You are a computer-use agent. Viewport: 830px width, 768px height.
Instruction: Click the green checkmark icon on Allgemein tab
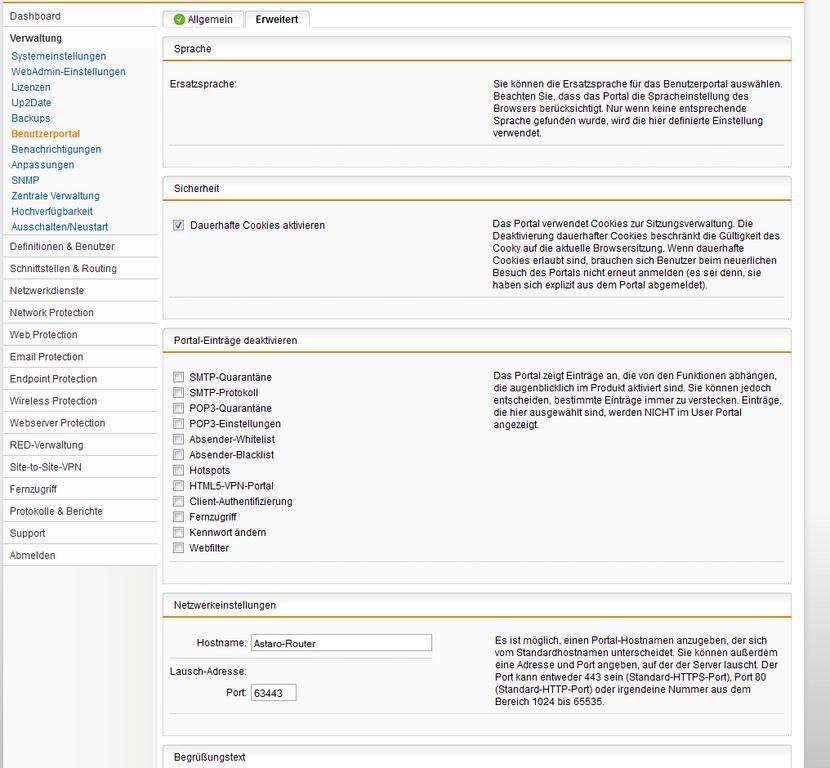pos(179,20)
